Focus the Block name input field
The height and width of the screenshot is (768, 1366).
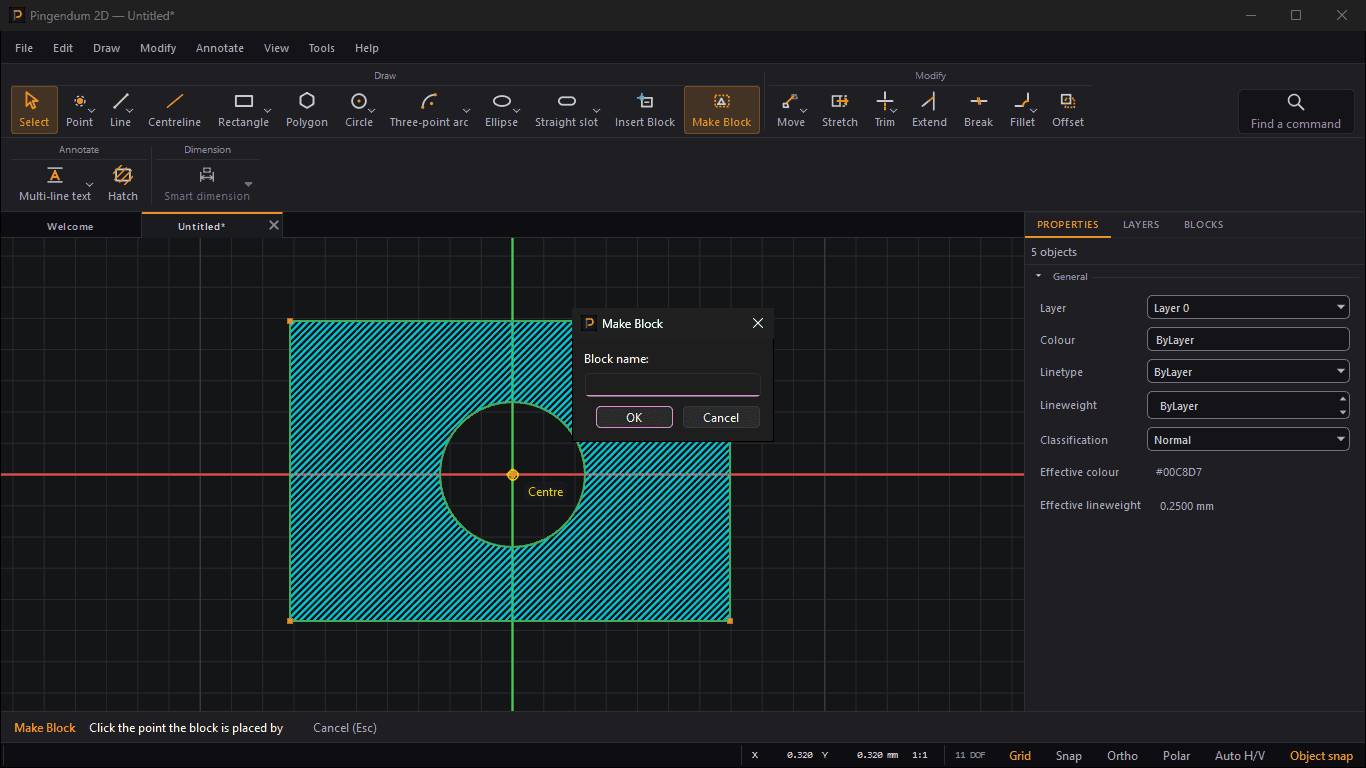click(x=673, y=385)
